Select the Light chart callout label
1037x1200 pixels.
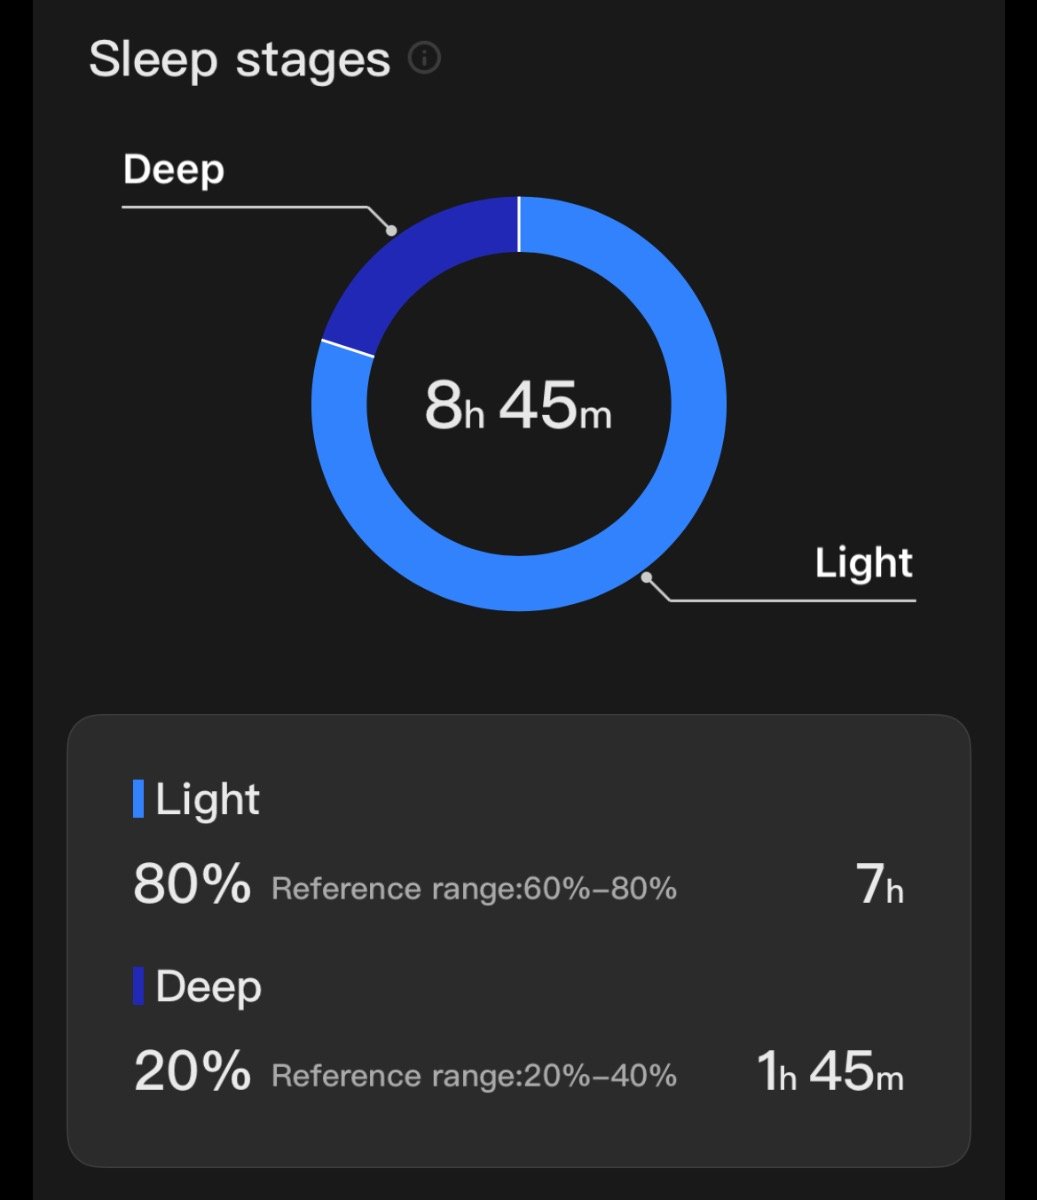click(x=863, y=563)
